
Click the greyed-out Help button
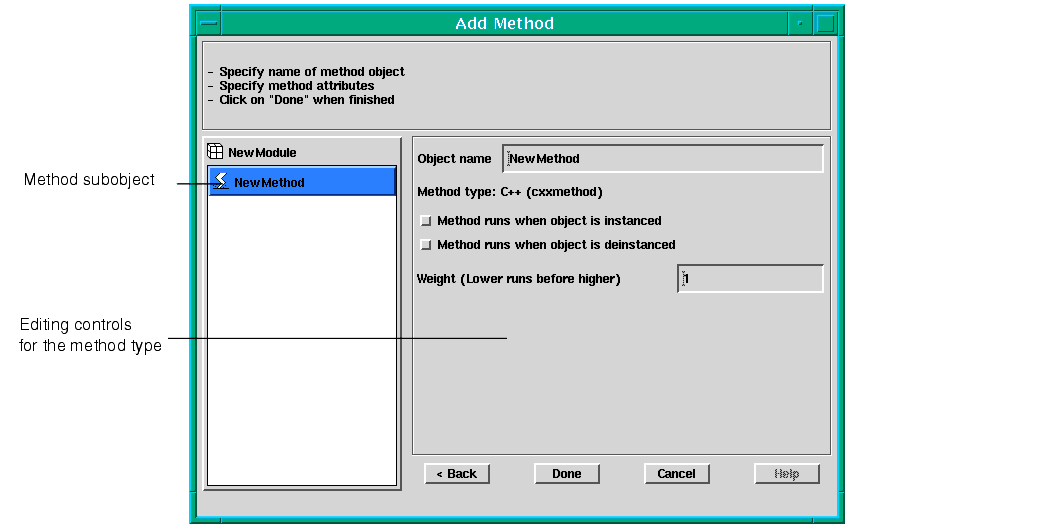(x=786, y=474)
